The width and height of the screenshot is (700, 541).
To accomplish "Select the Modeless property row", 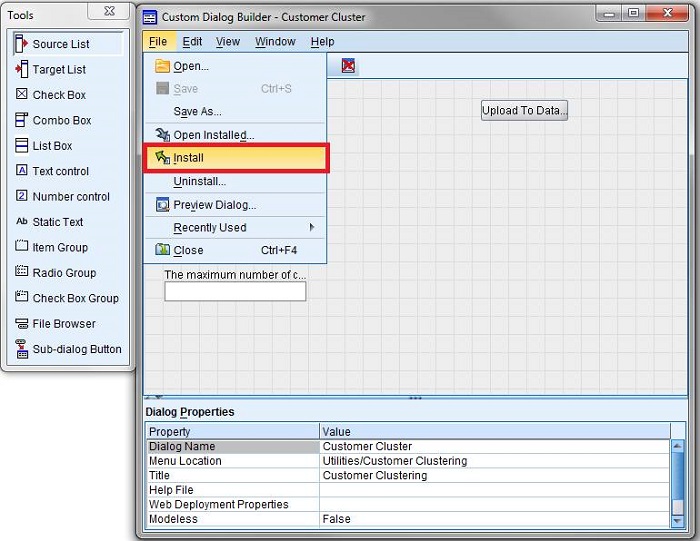I will 408,519.
